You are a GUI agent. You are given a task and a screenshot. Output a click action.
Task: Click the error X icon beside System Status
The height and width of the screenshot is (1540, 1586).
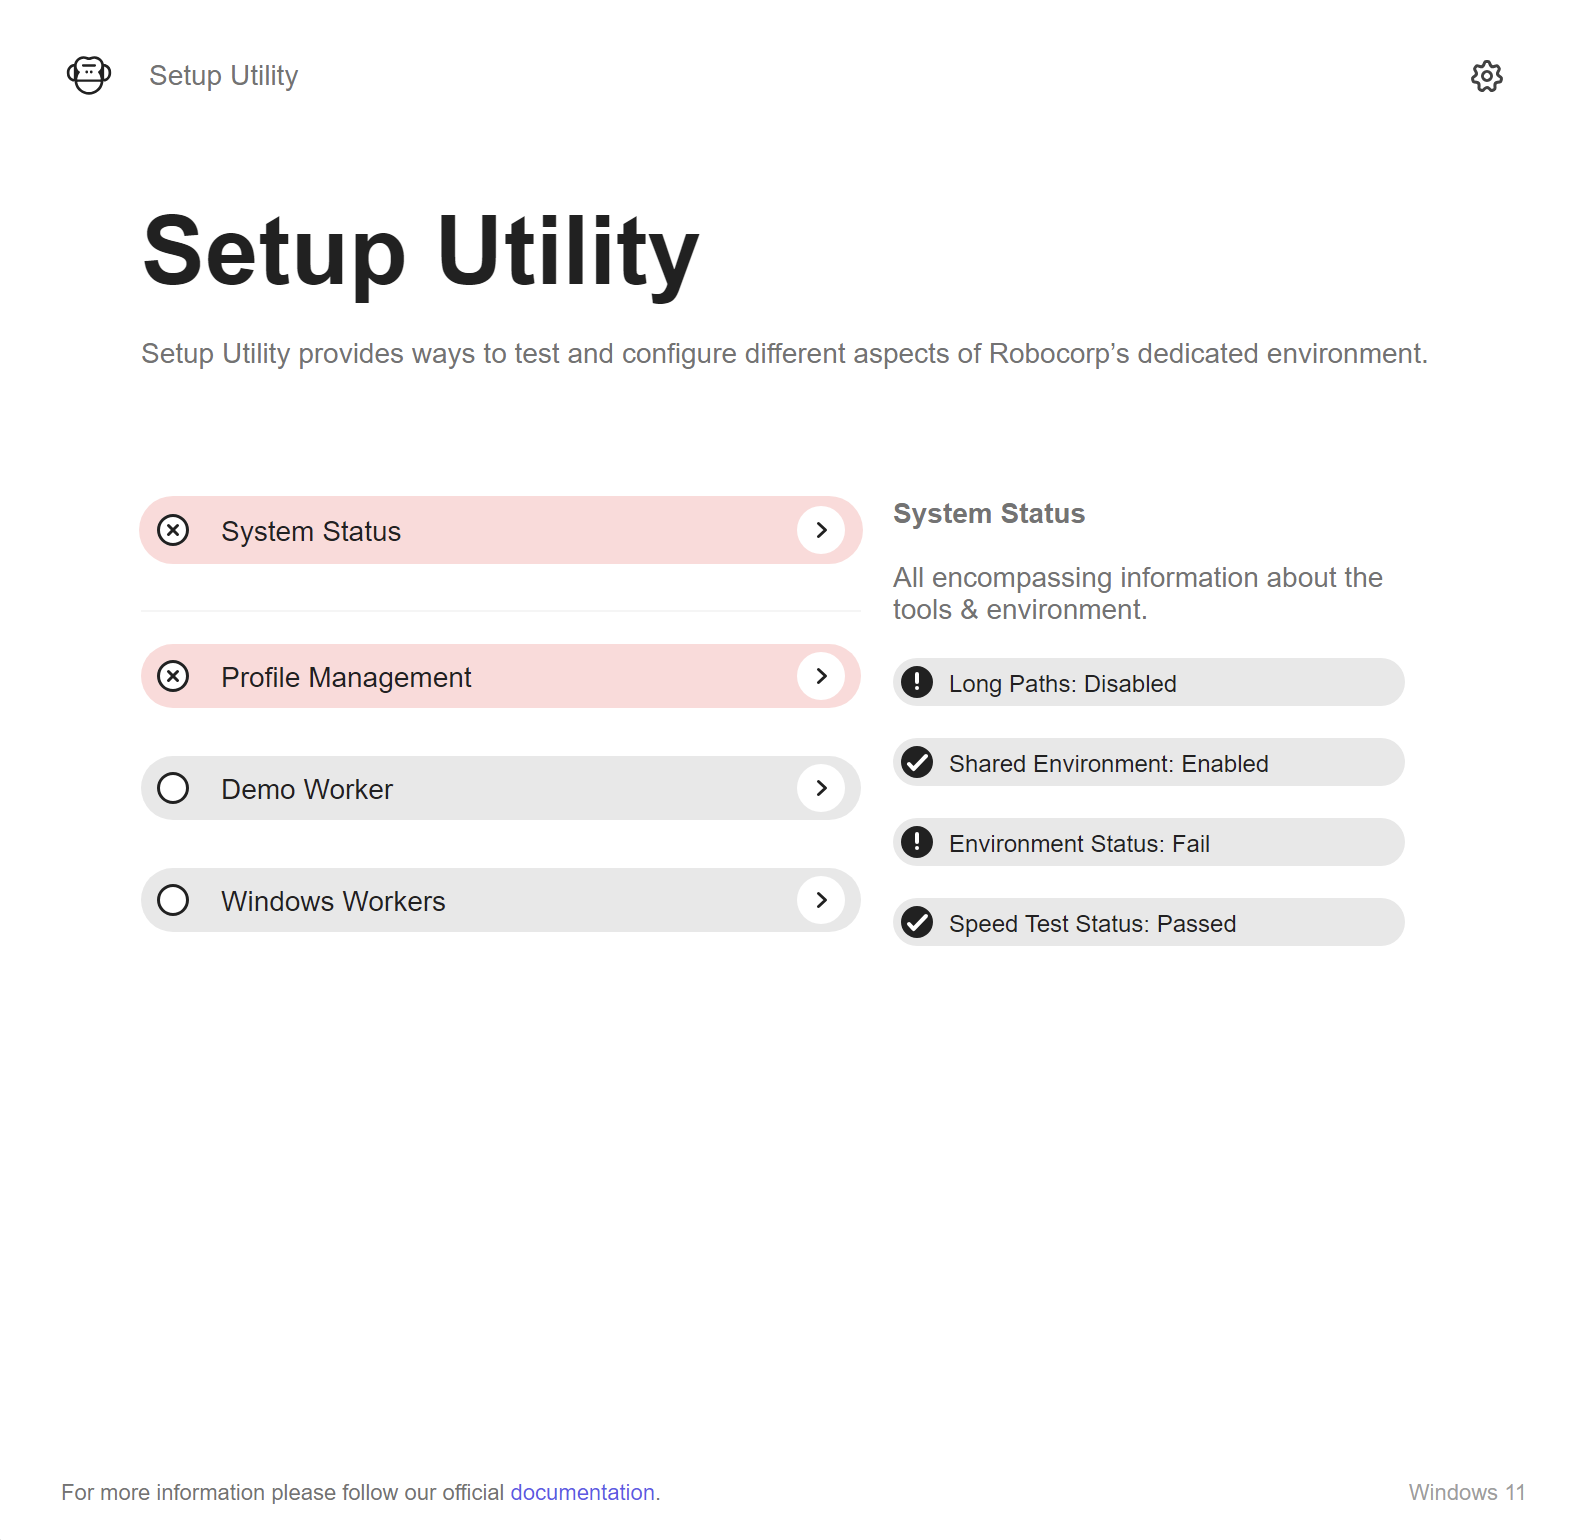point(173,530)
